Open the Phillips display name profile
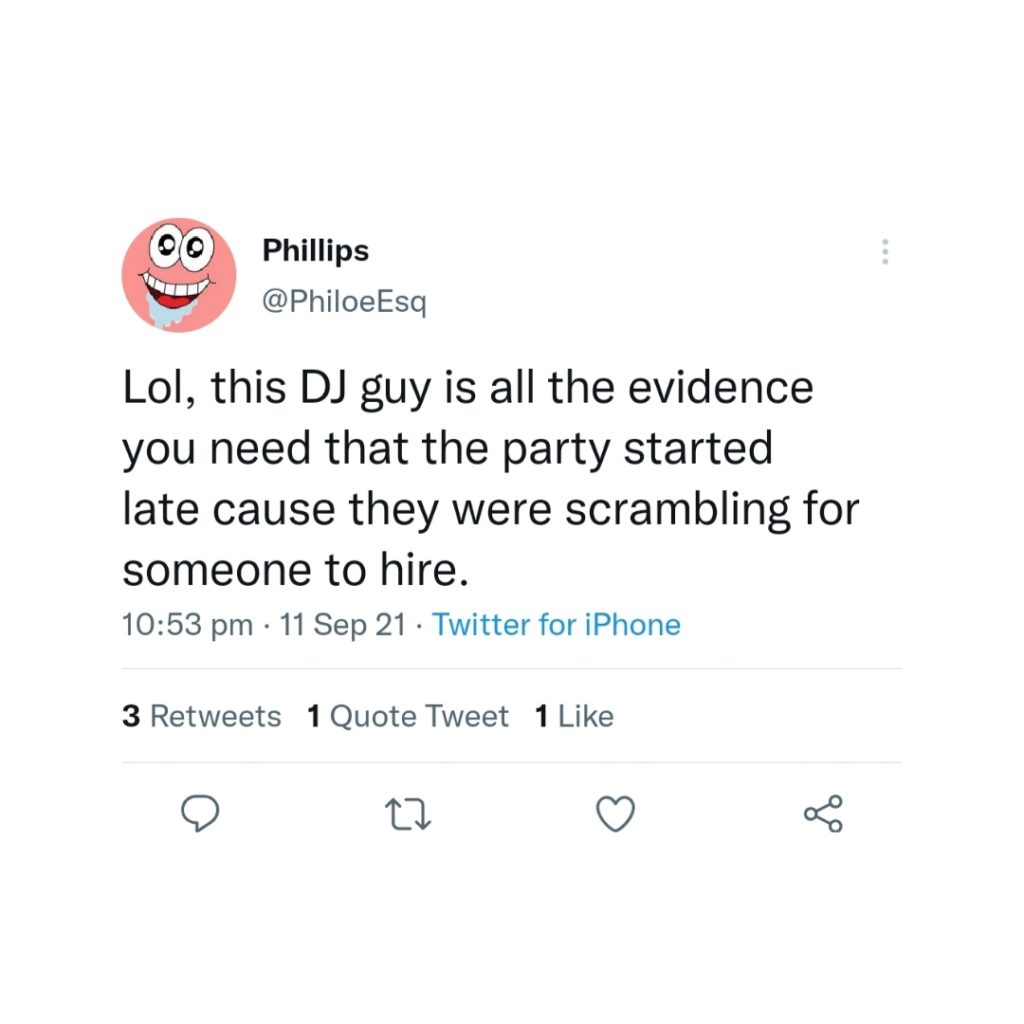The height and width of the screenshot is (1024, 1024). 315,251
